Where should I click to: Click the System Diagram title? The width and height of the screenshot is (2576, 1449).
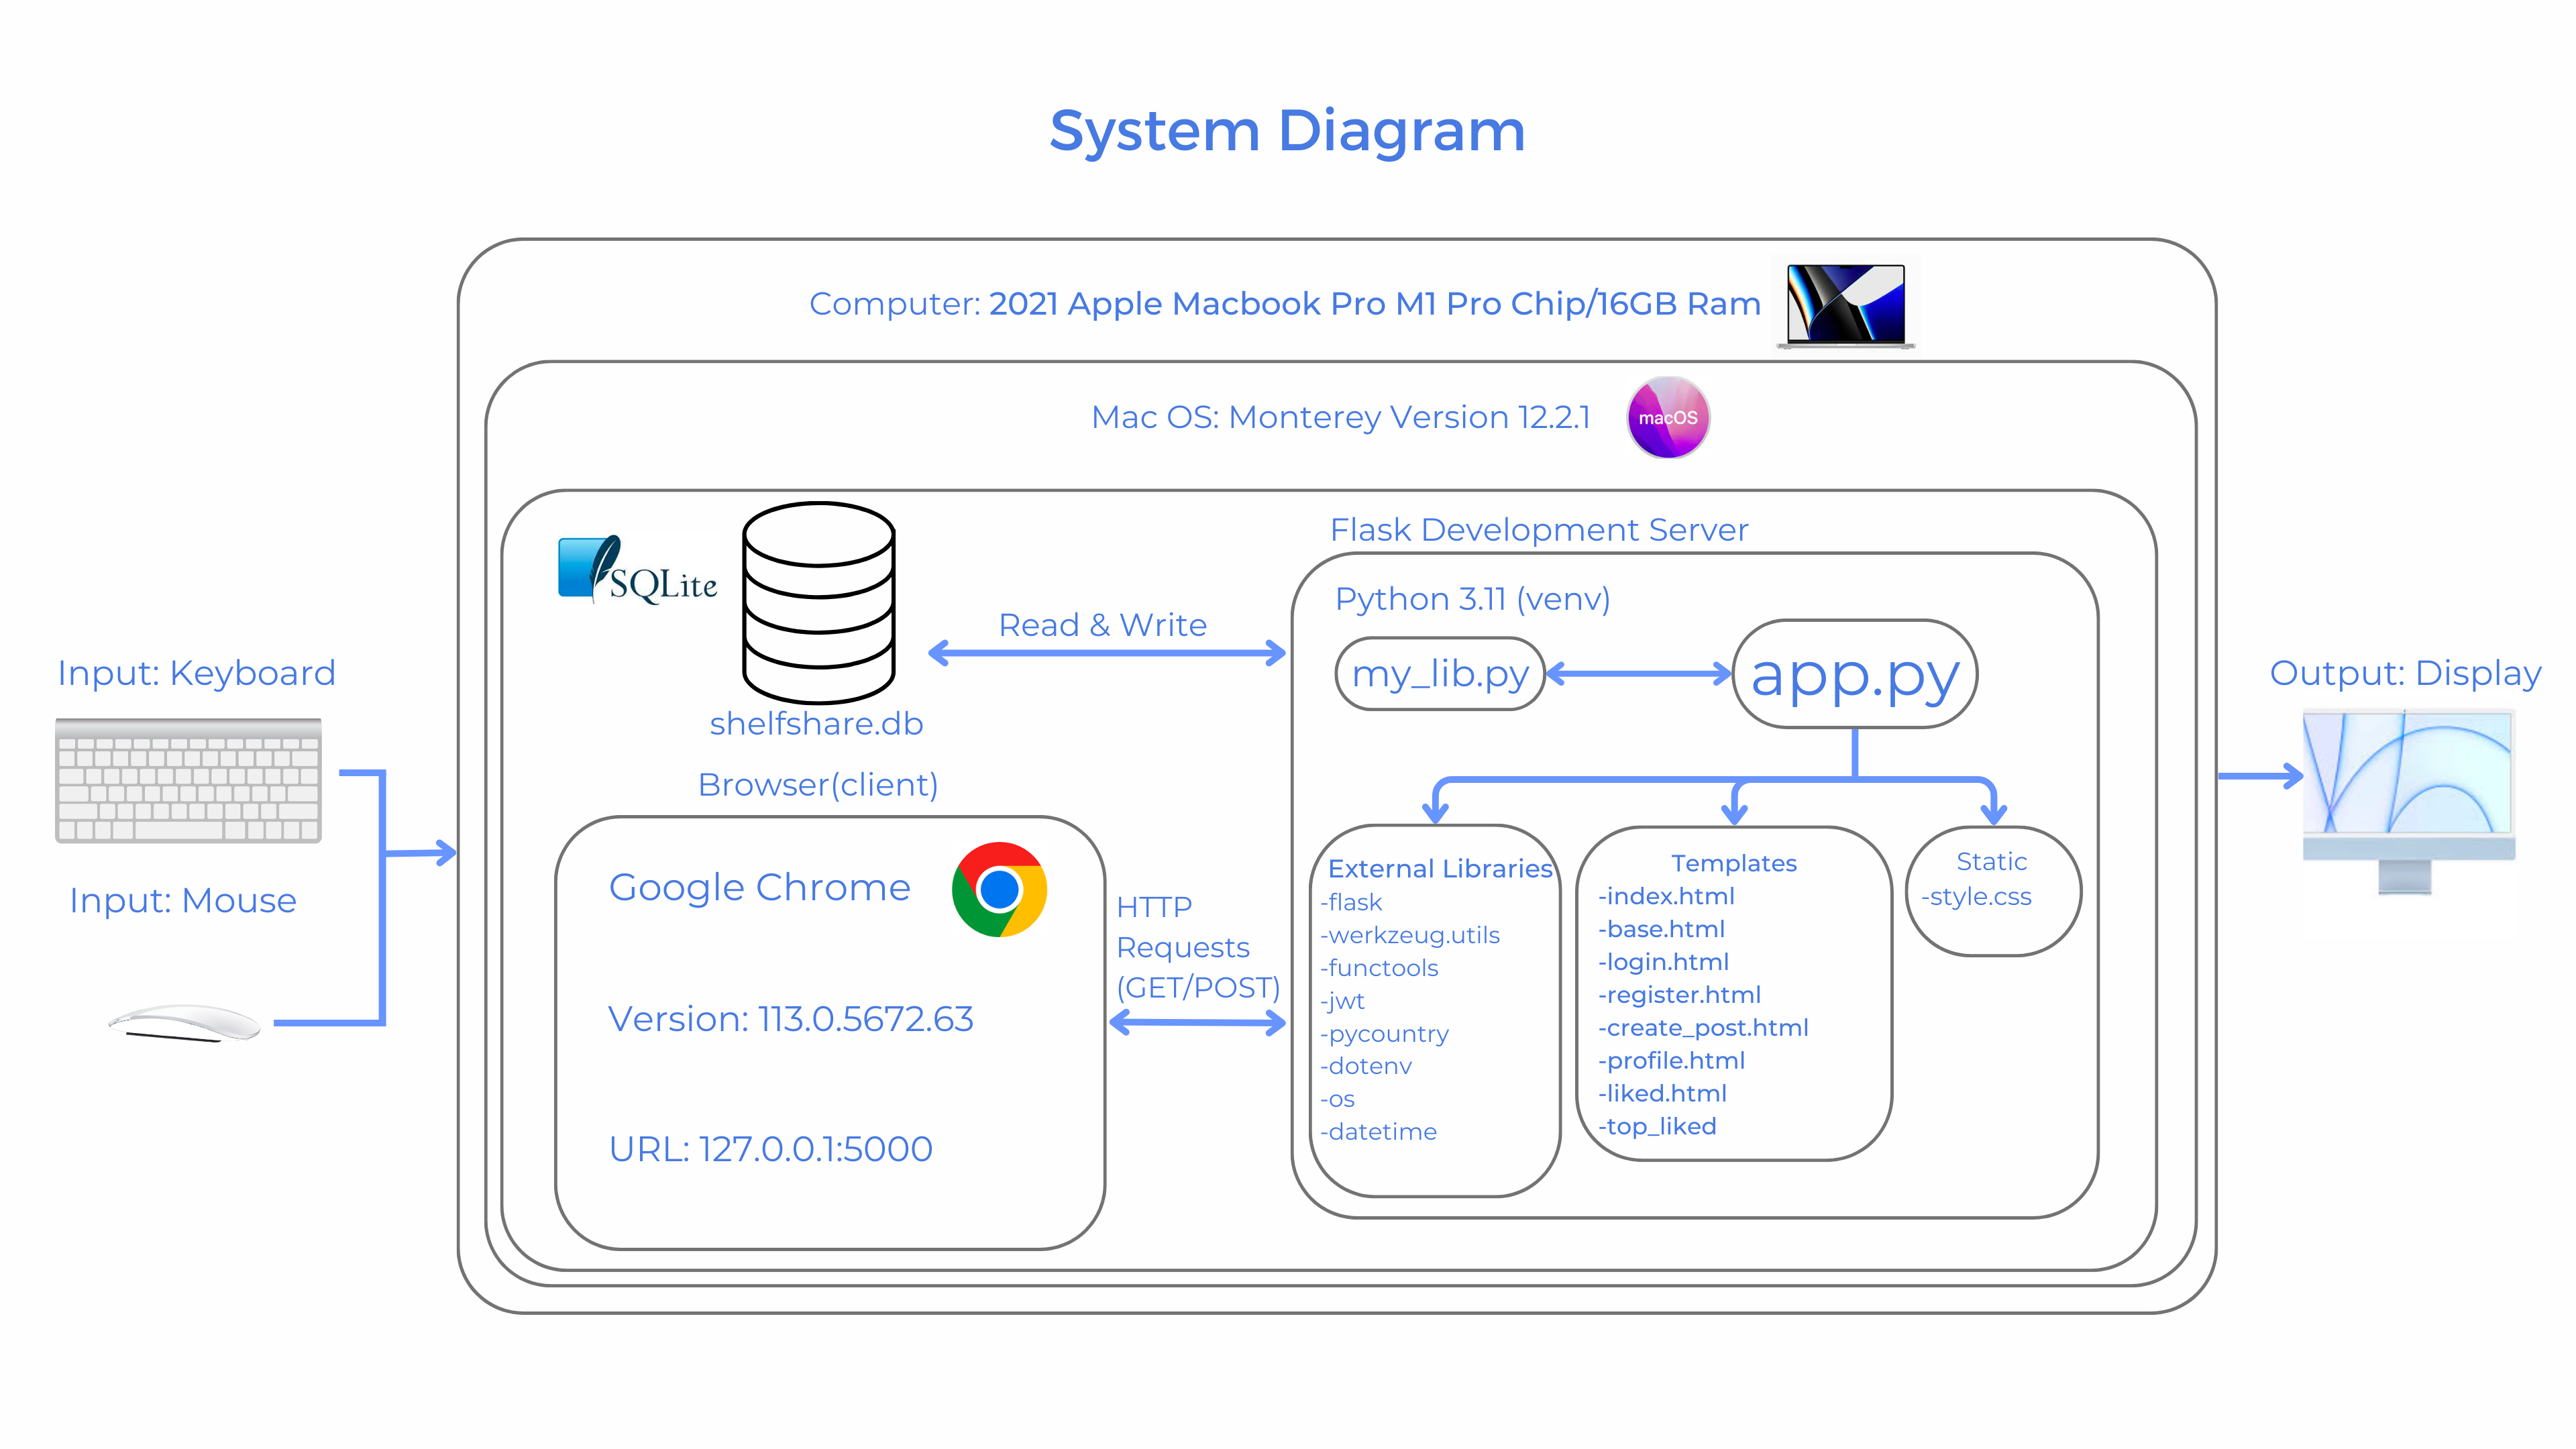pyautogui.click(x=1287, y=131)
